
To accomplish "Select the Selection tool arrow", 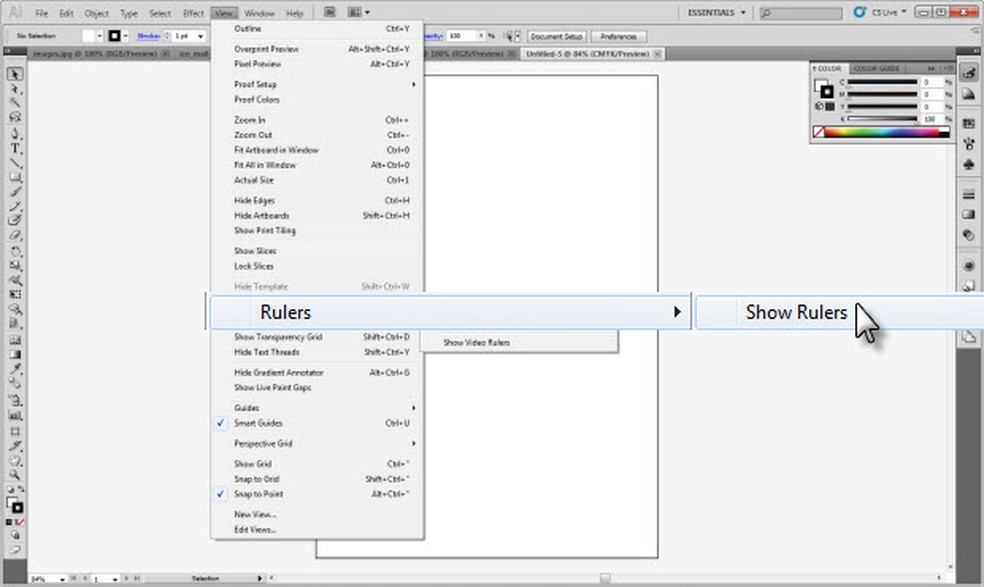I will point(15,74).
